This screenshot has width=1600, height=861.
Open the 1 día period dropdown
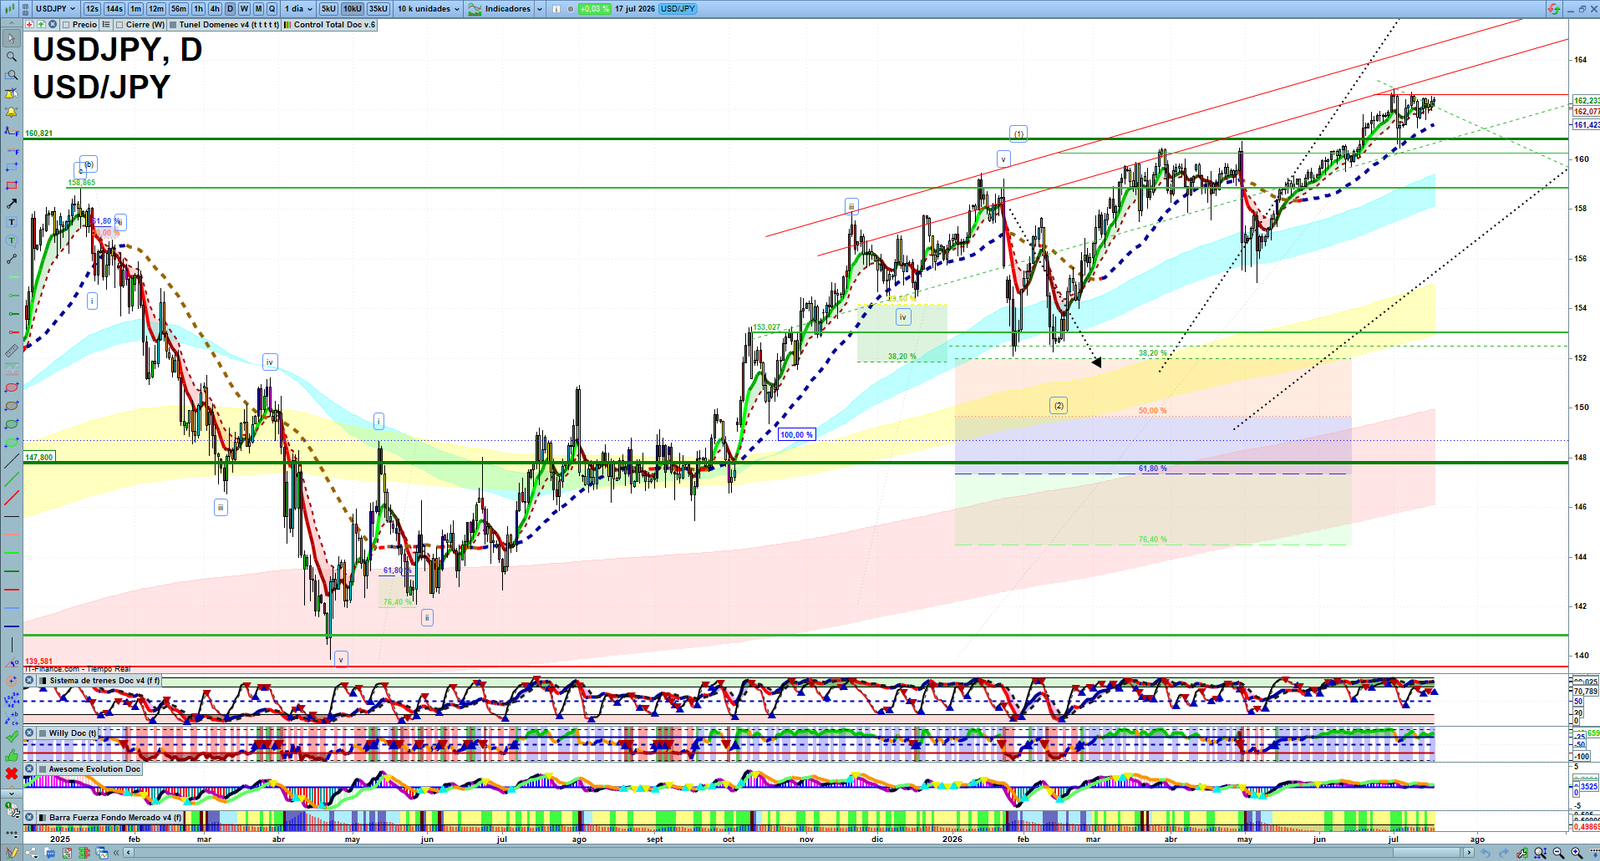(x=298, y=9)
